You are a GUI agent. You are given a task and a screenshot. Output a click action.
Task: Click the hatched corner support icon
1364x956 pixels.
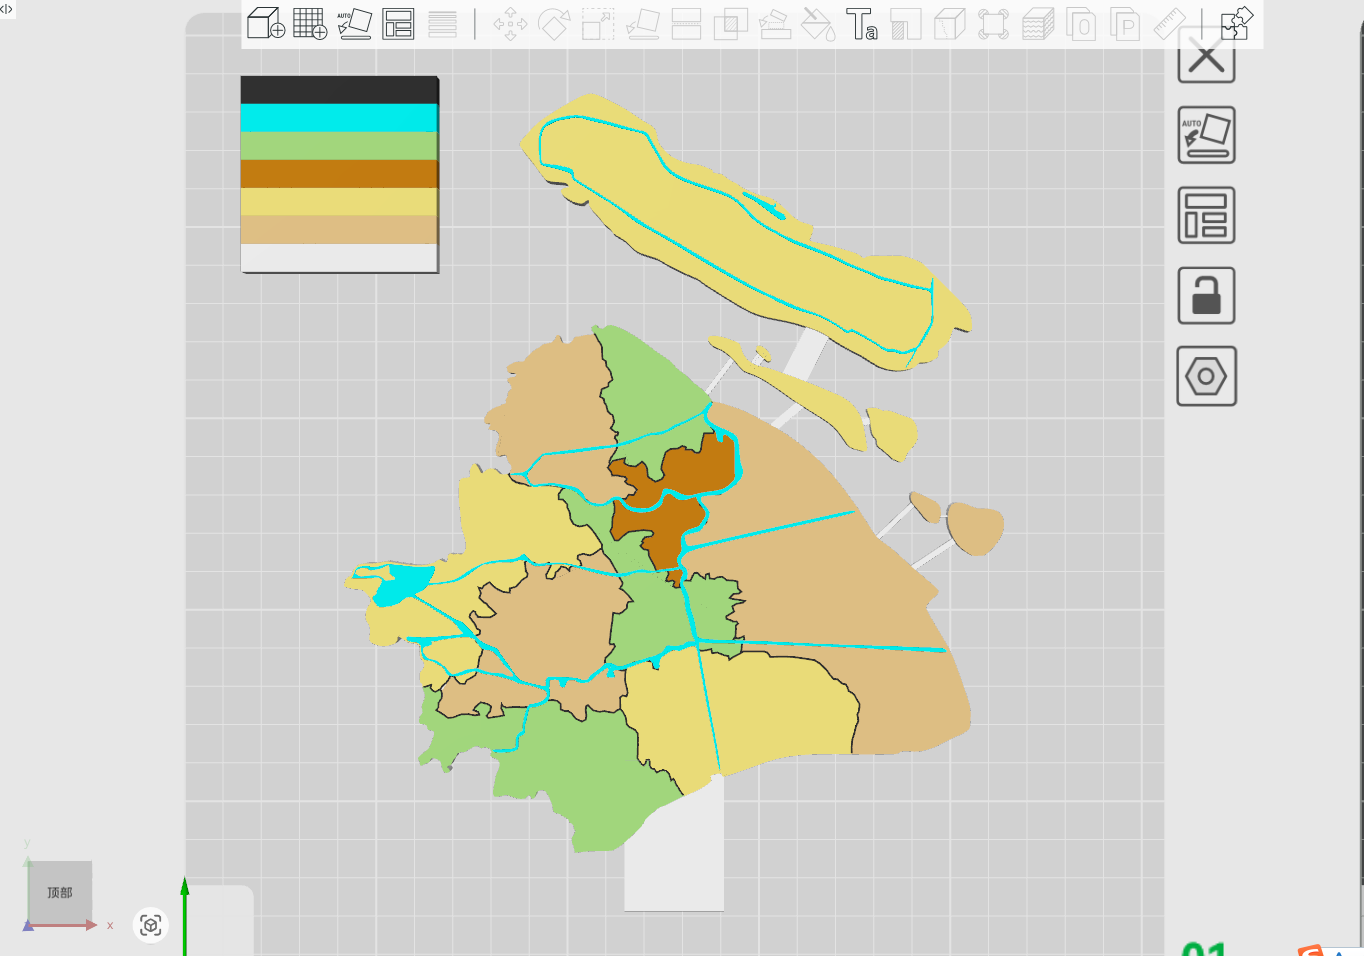pyautogui.click(x=906, y=24)
